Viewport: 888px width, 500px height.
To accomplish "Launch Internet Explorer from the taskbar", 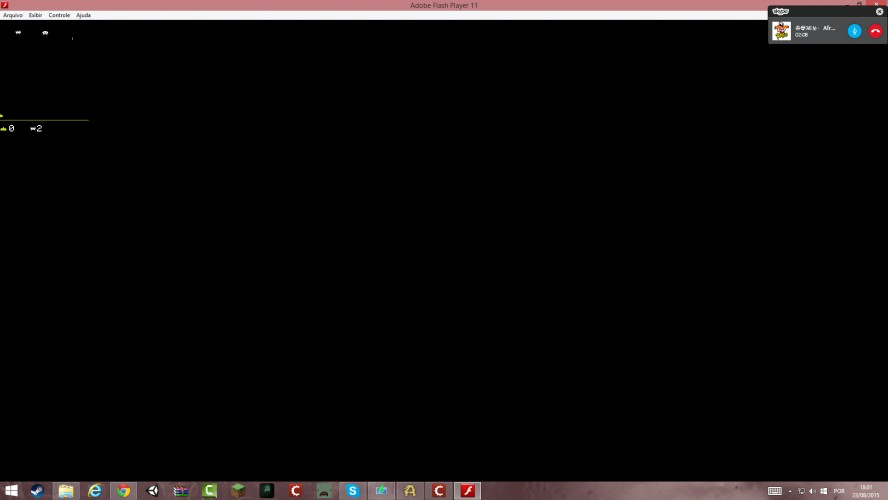I will coord(95,490).
